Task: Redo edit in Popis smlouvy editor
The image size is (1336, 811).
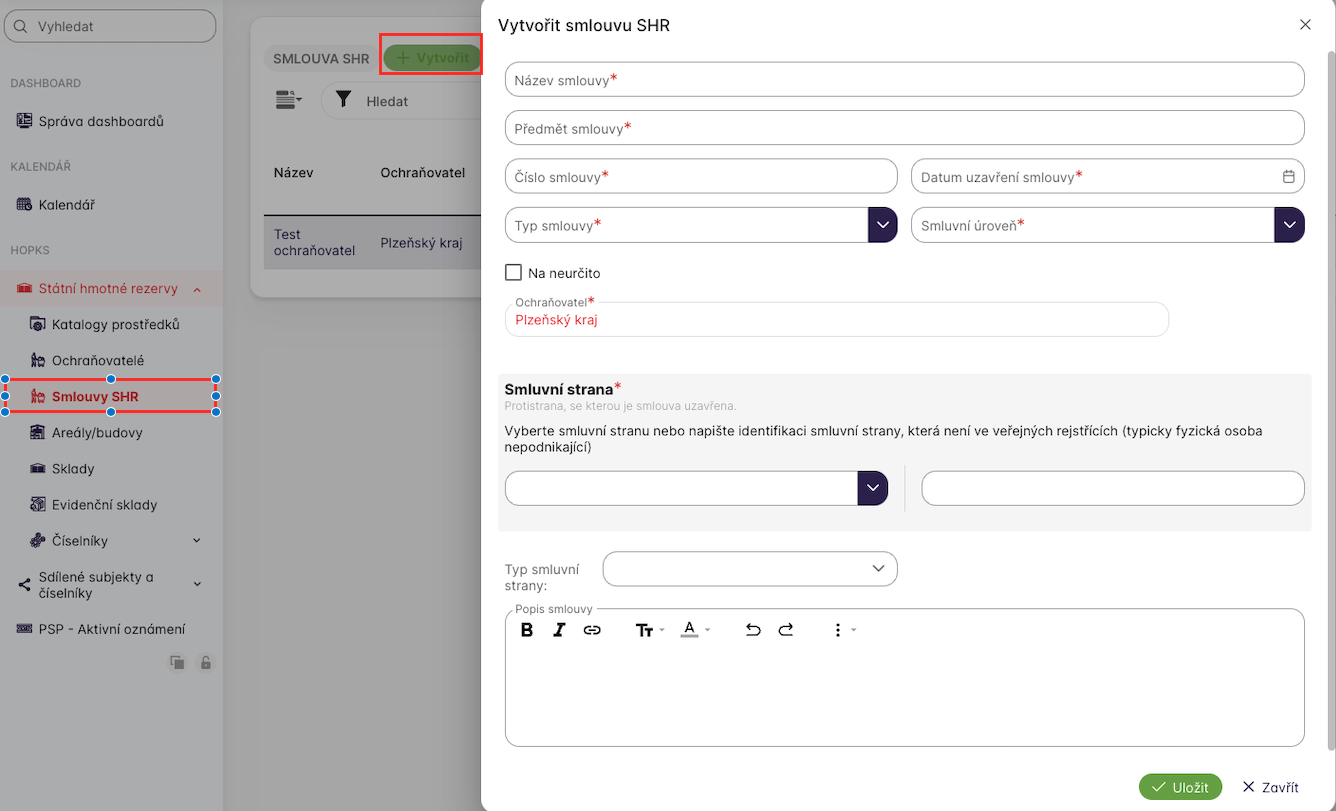Action: point(786,630)
